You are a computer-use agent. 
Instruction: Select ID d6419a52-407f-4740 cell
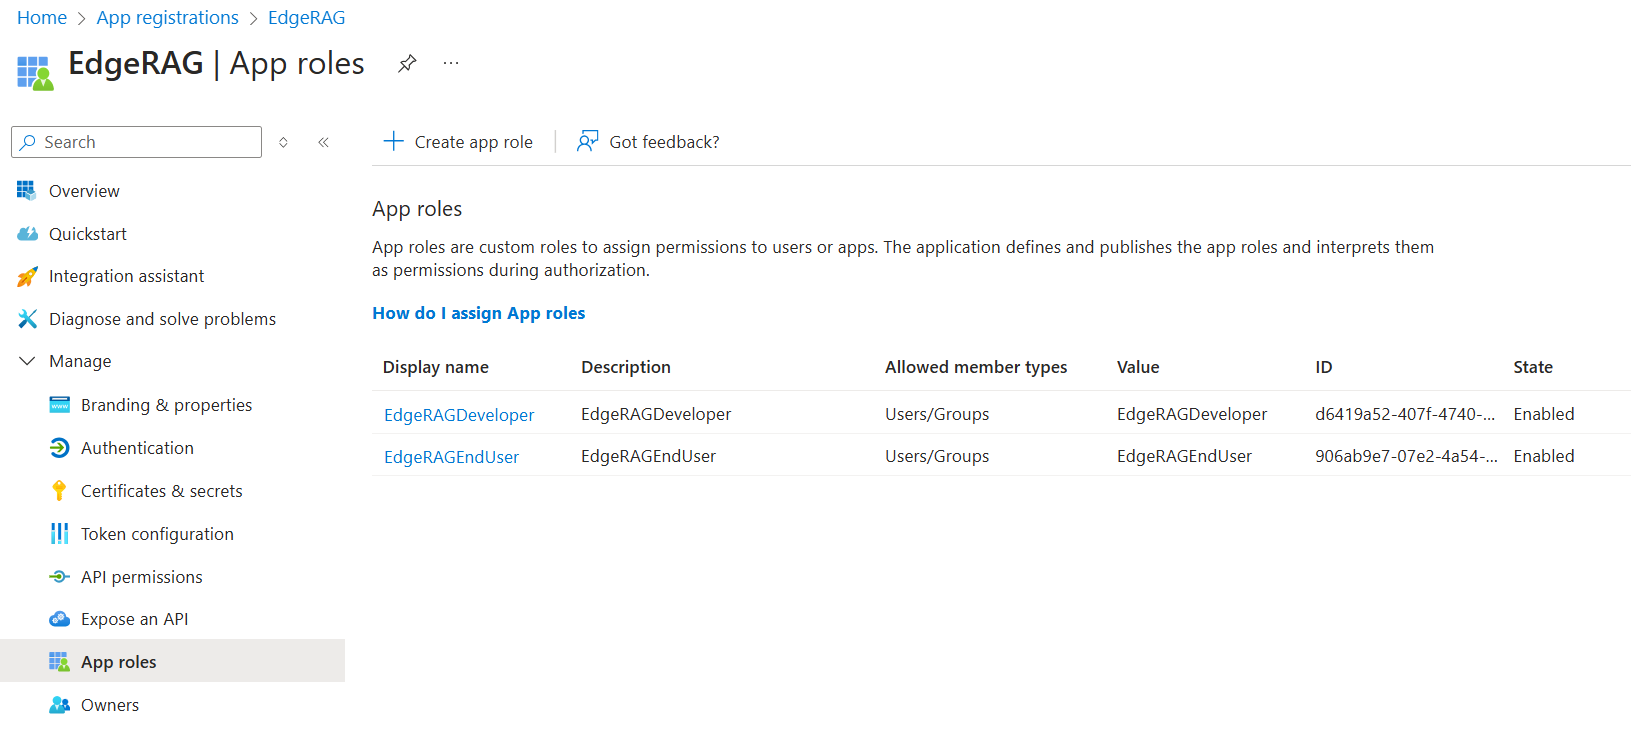click(1405, 414)
